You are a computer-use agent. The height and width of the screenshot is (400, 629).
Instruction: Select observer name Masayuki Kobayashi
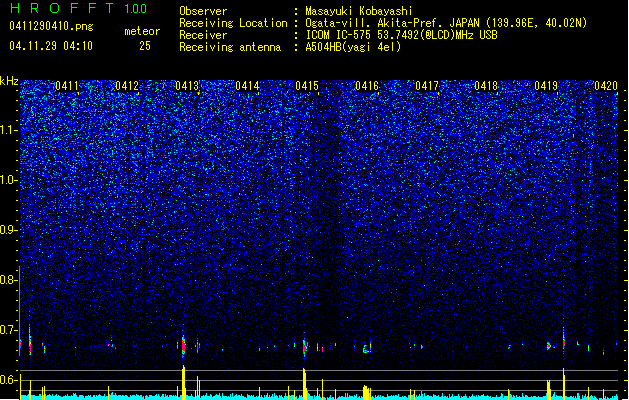point(359,11)
